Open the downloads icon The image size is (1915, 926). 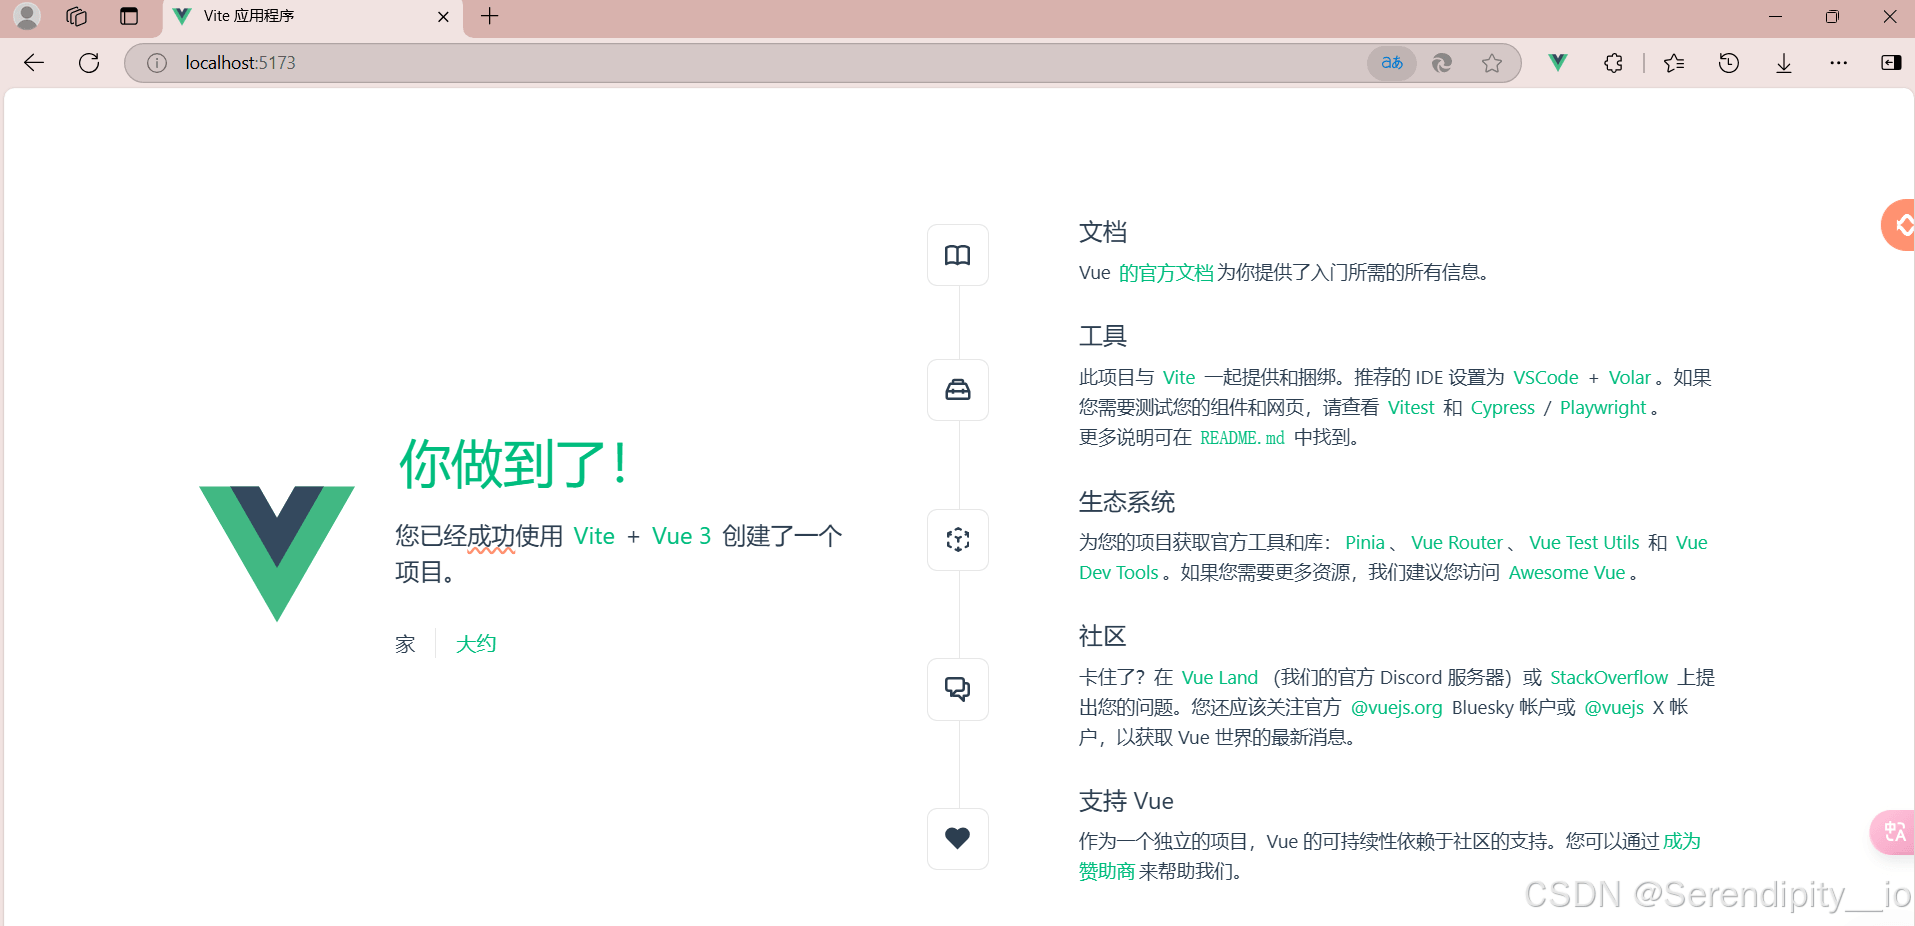click(x=1784, y=63)
